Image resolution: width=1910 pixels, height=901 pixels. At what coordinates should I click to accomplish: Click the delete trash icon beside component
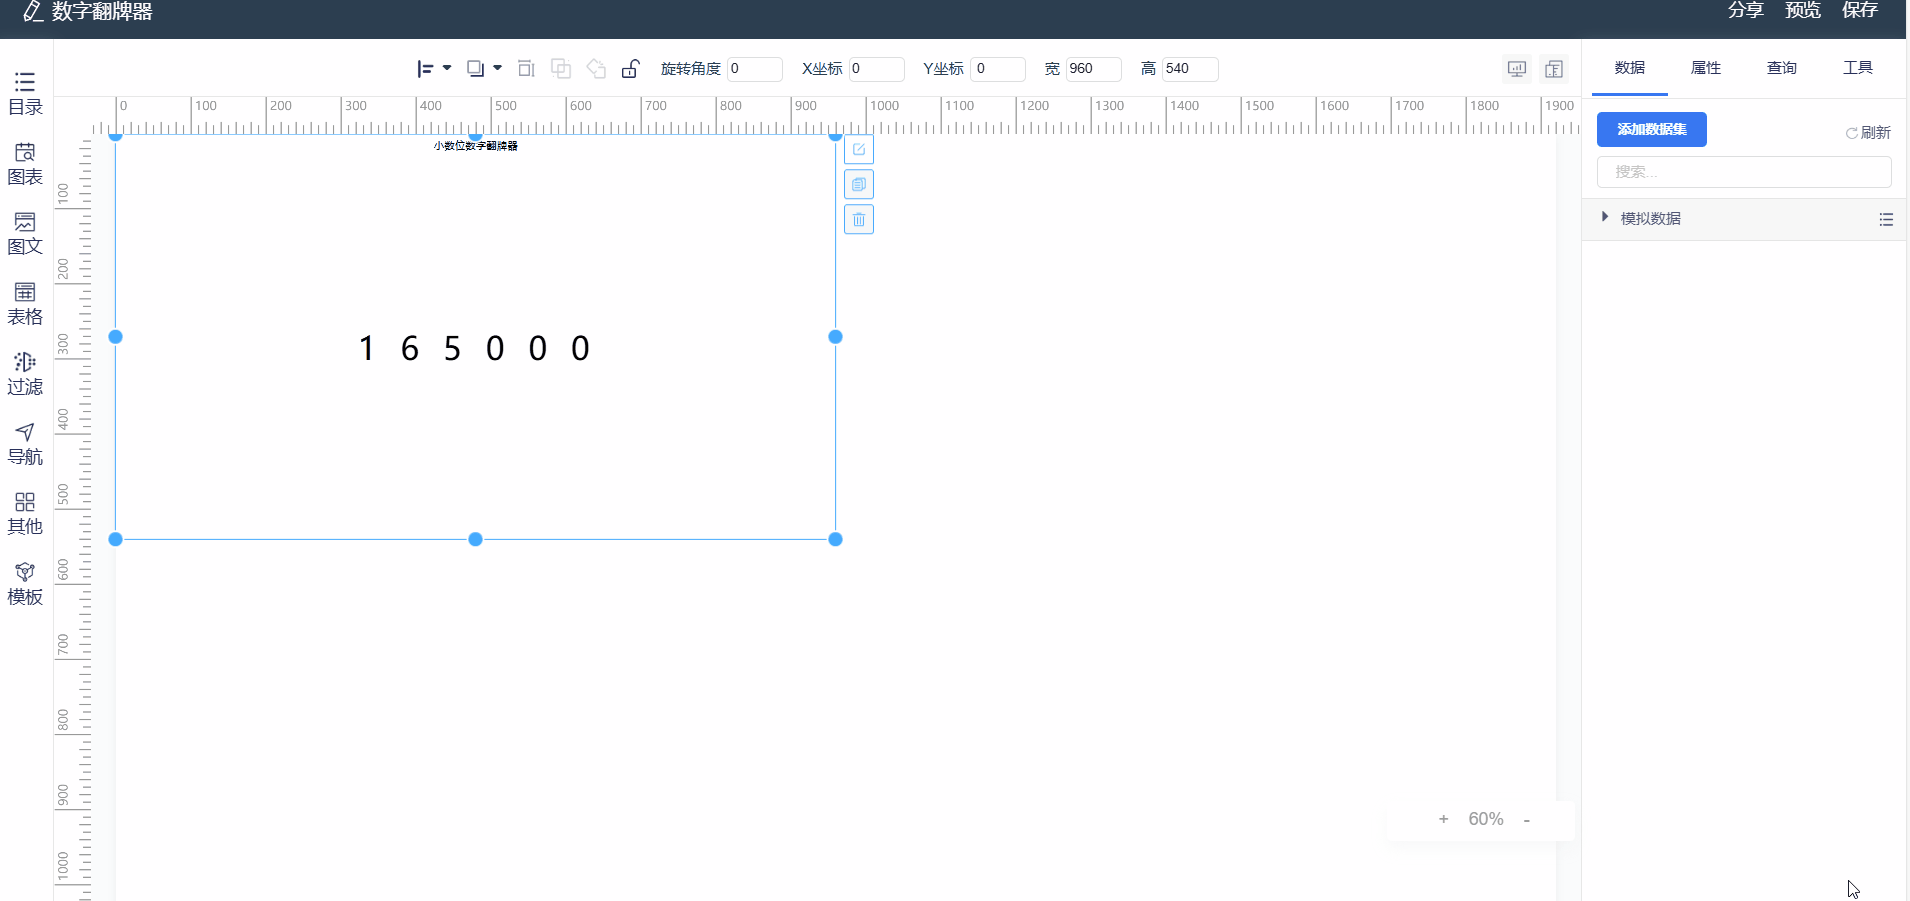click(x=859, y=220)
